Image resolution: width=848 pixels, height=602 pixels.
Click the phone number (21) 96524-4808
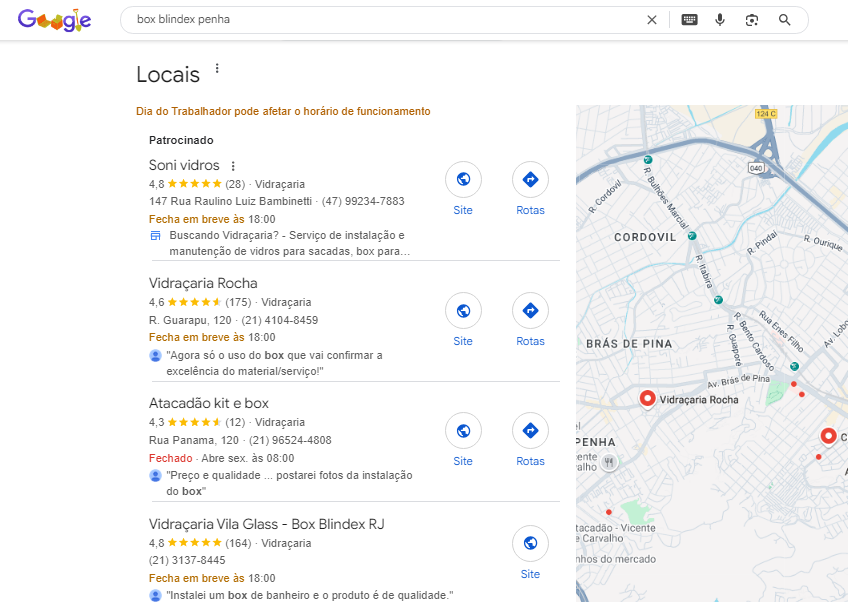tap(290, 440)
